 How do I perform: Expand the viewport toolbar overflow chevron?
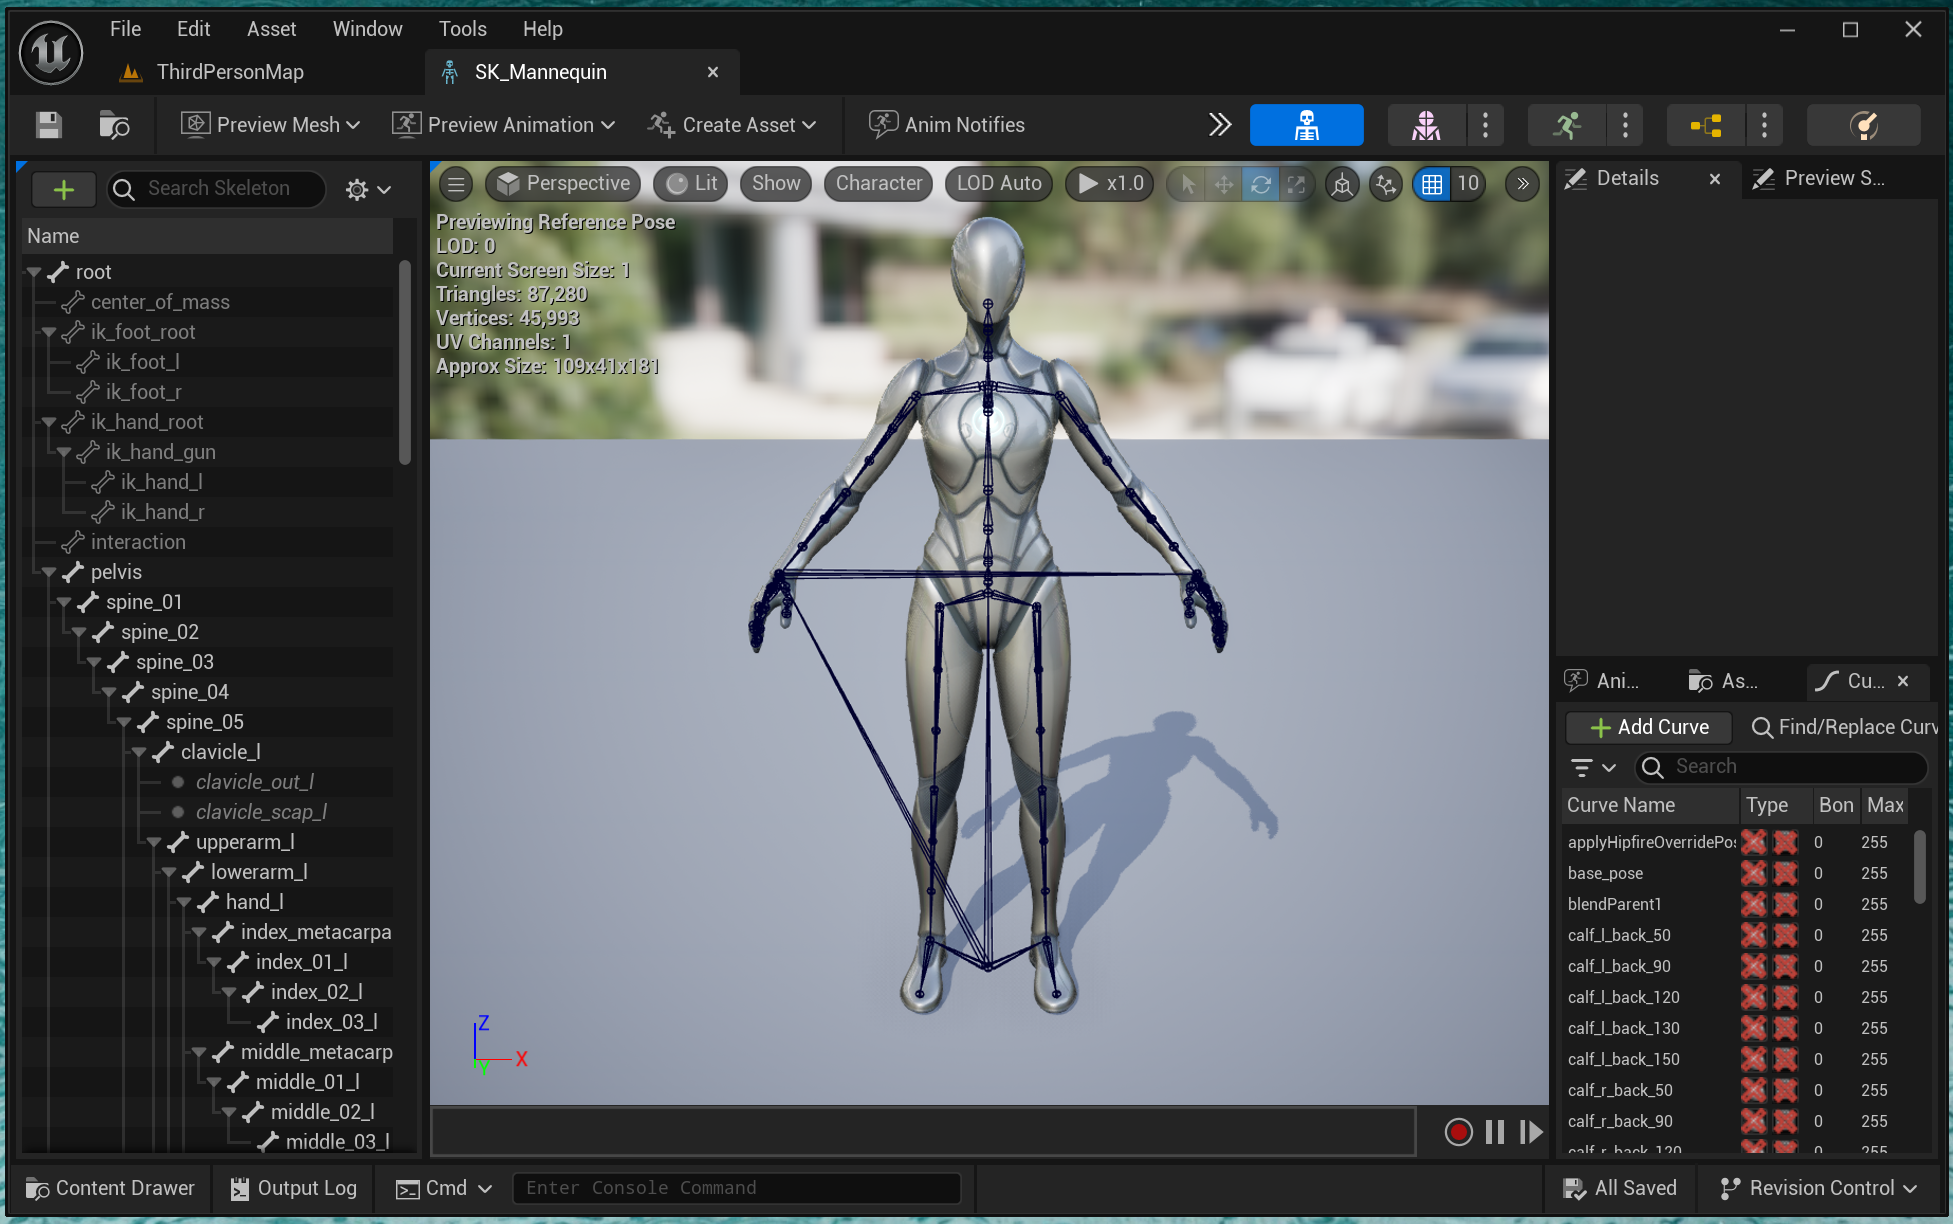point(1522,184)
